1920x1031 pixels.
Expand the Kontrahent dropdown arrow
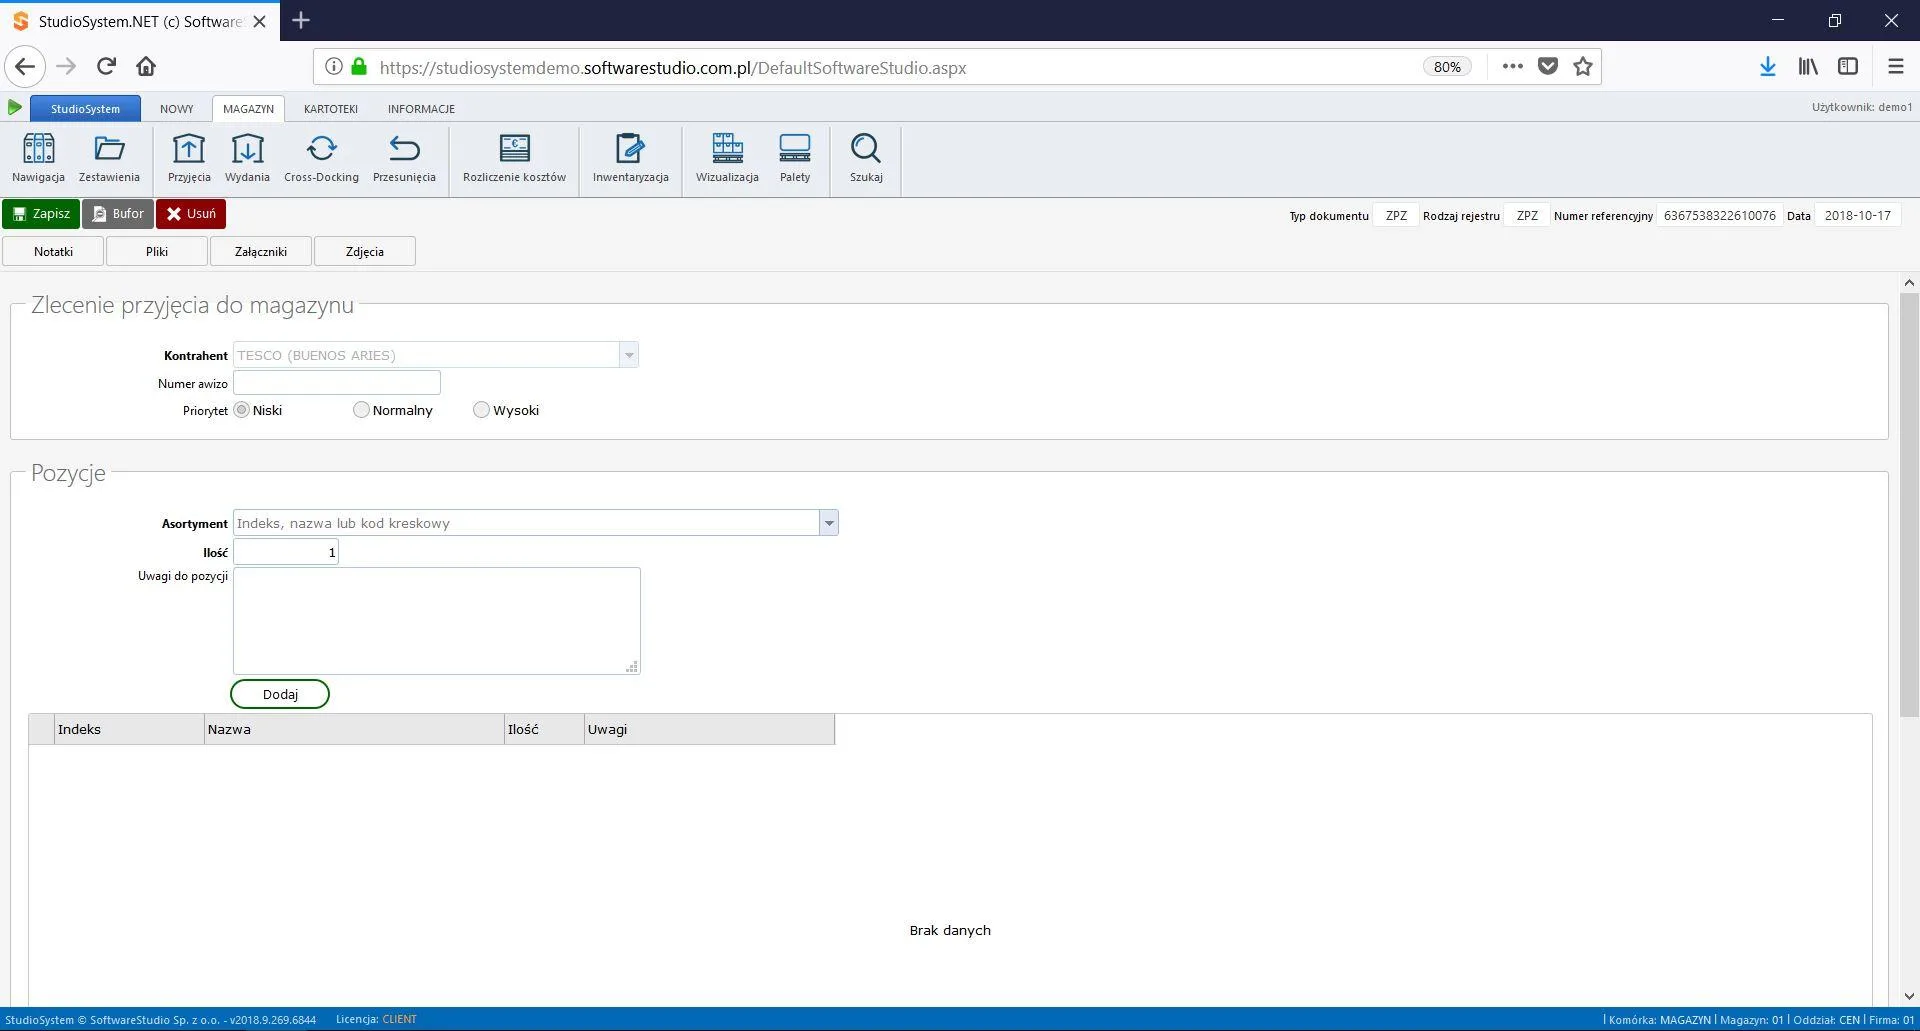pos(629,355)
